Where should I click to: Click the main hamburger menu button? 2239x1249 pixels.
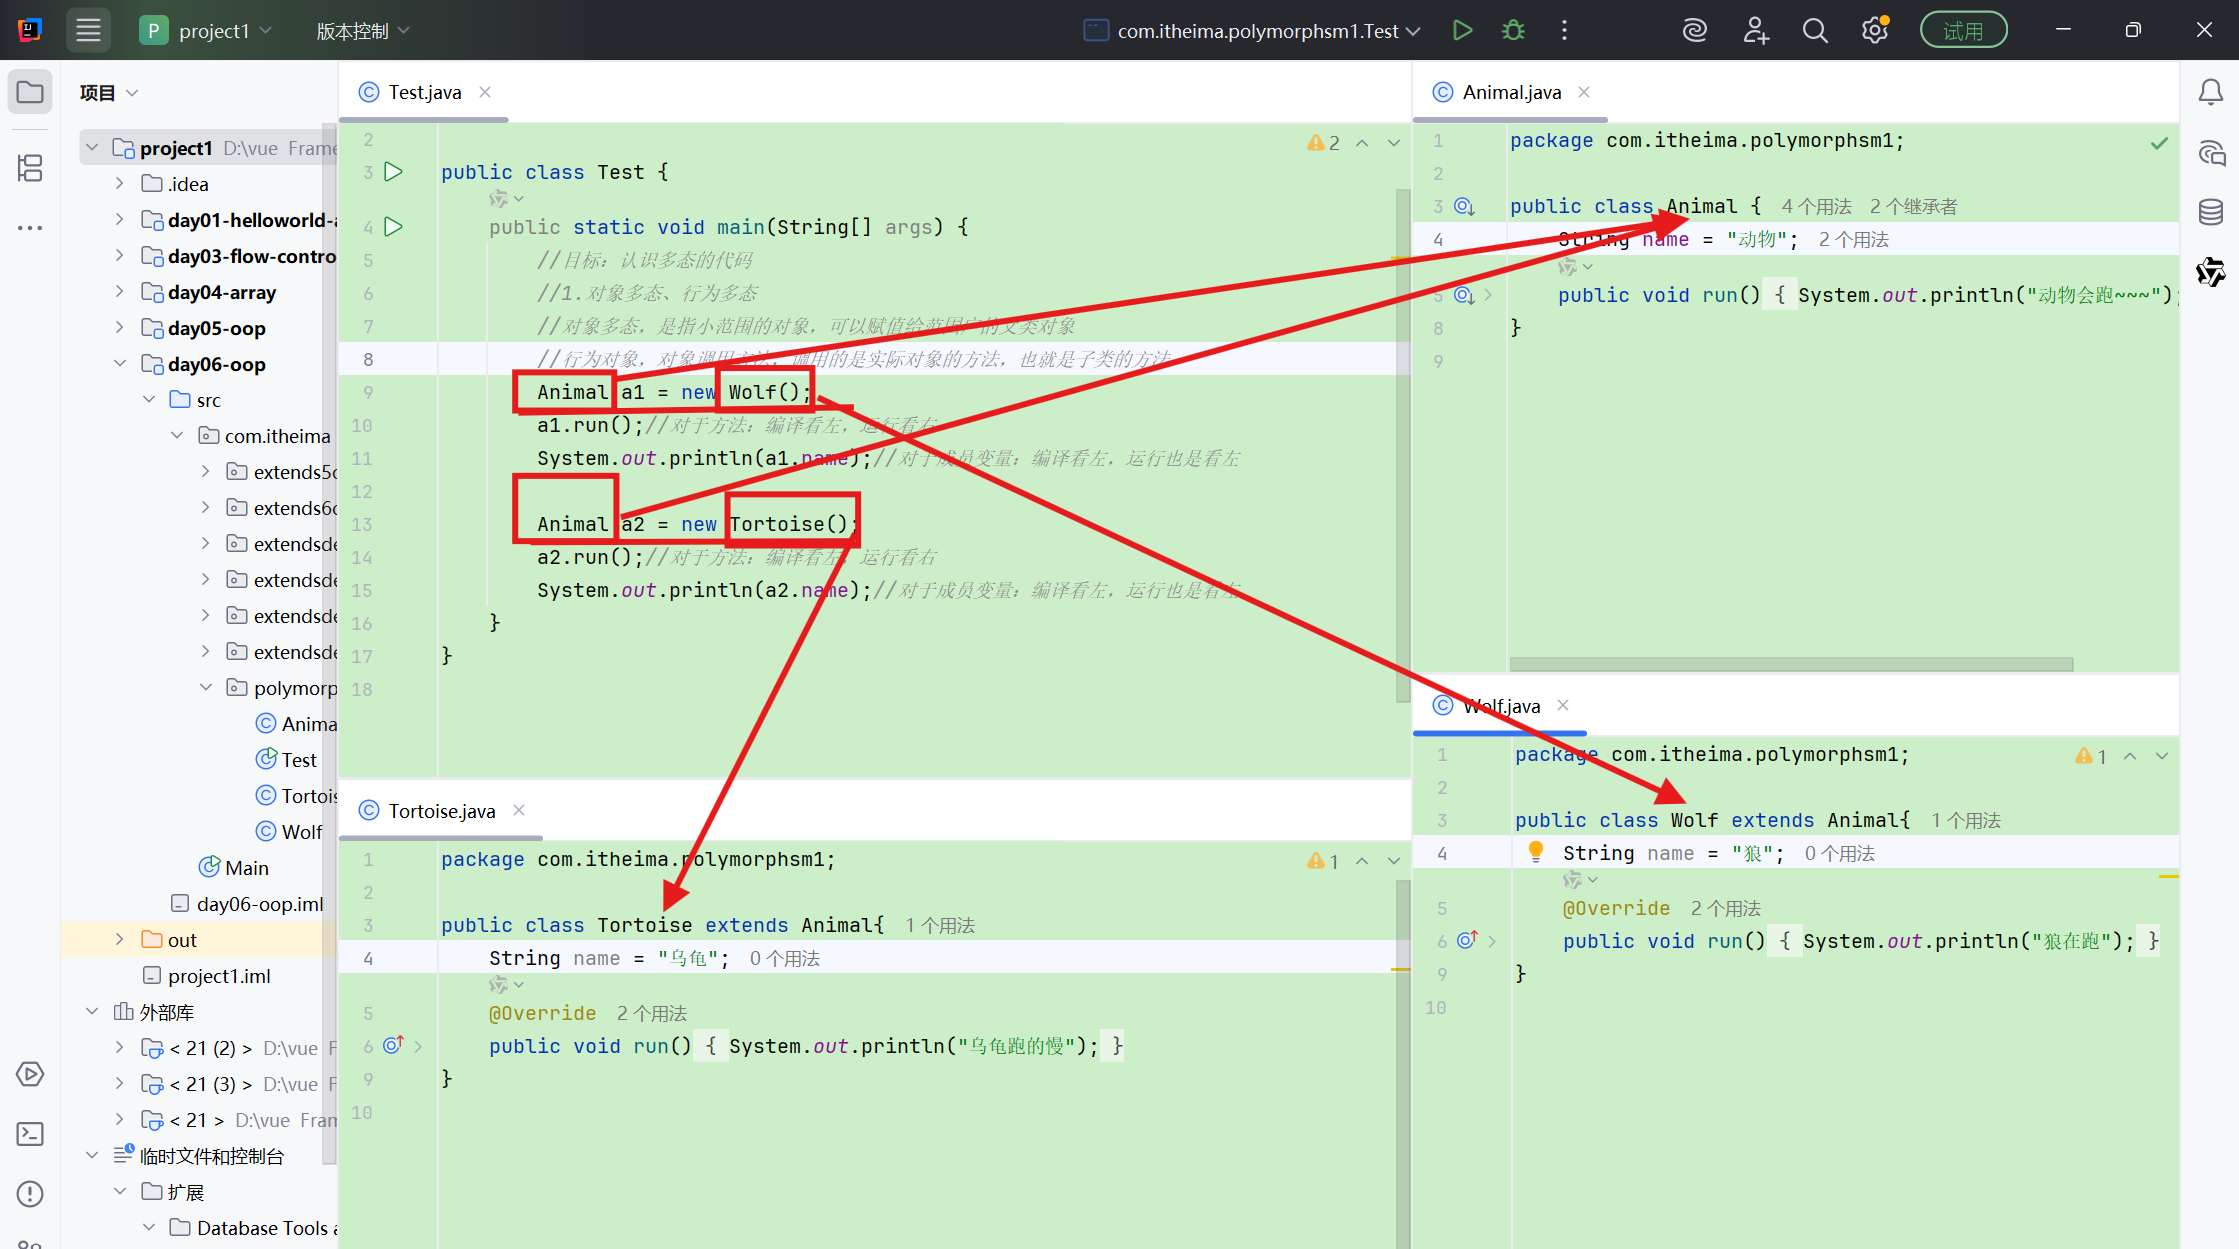88,30
